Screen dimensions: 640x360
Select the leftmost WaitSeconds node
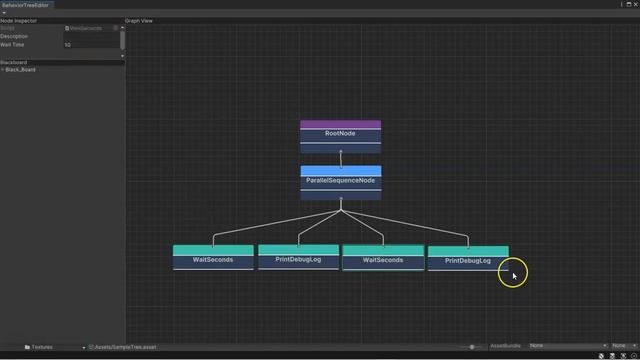click(x=213, y=257)
